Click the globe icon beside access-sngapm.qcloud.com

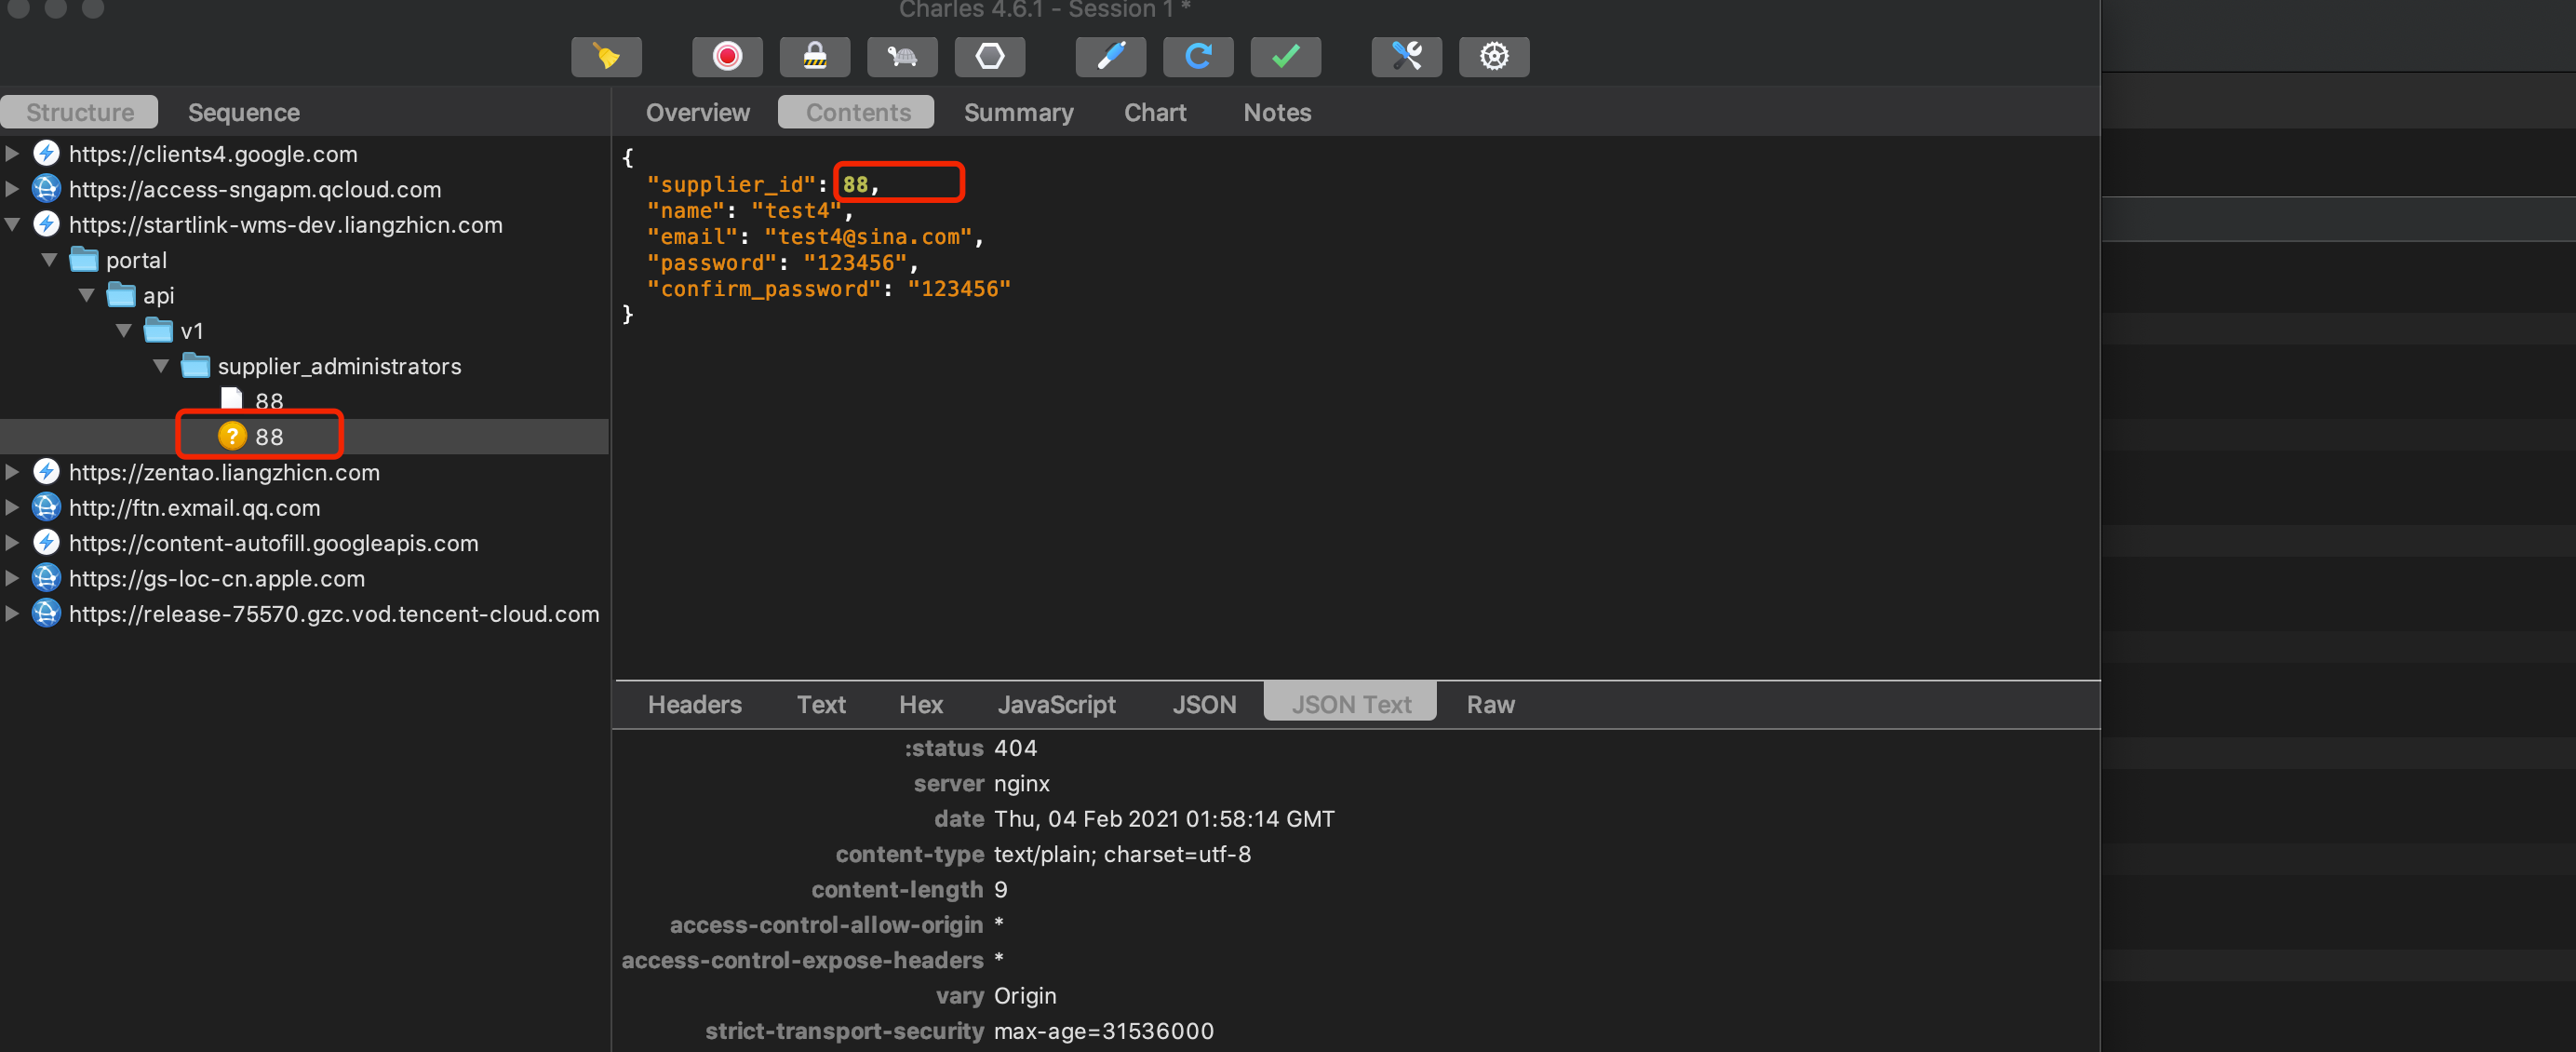46,188
